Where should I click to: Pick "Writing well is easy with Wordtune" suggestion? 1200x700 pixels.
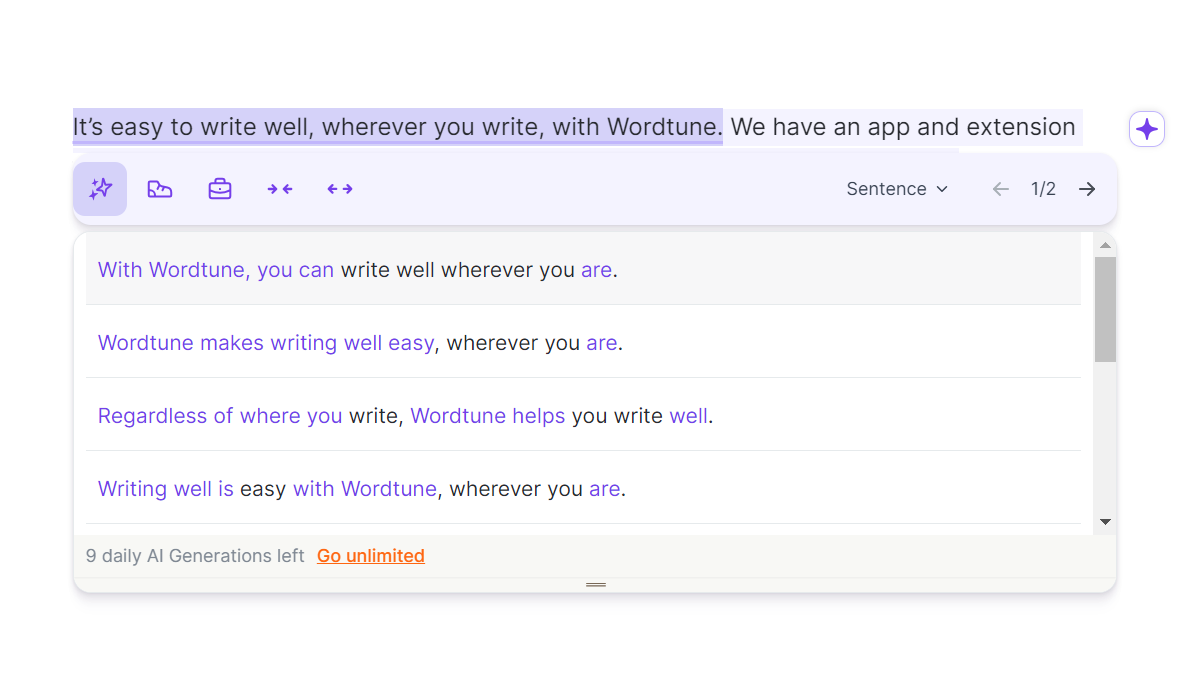pos(362,489)
